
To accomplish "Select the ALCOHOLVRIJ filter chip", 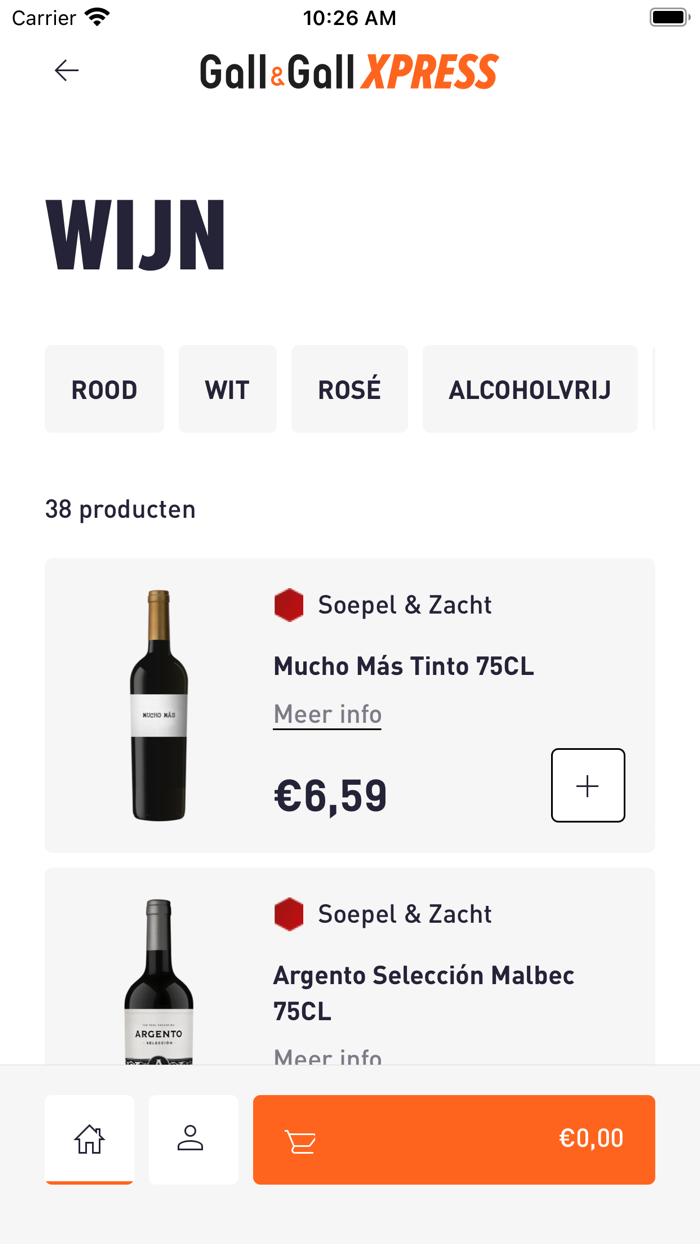I will pos(529,390).
